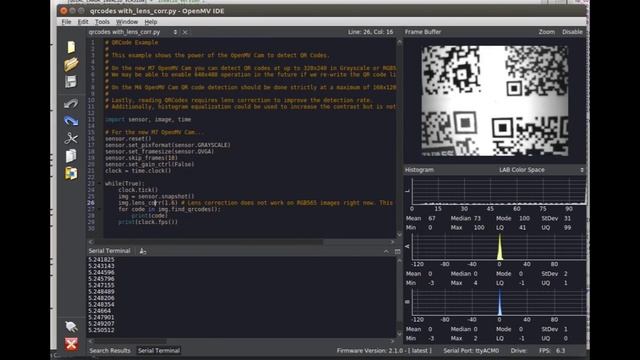Collapse the Serial Terminal pane chevron
Viewport: 640px width, 360px height.
(x=386, y=251)
